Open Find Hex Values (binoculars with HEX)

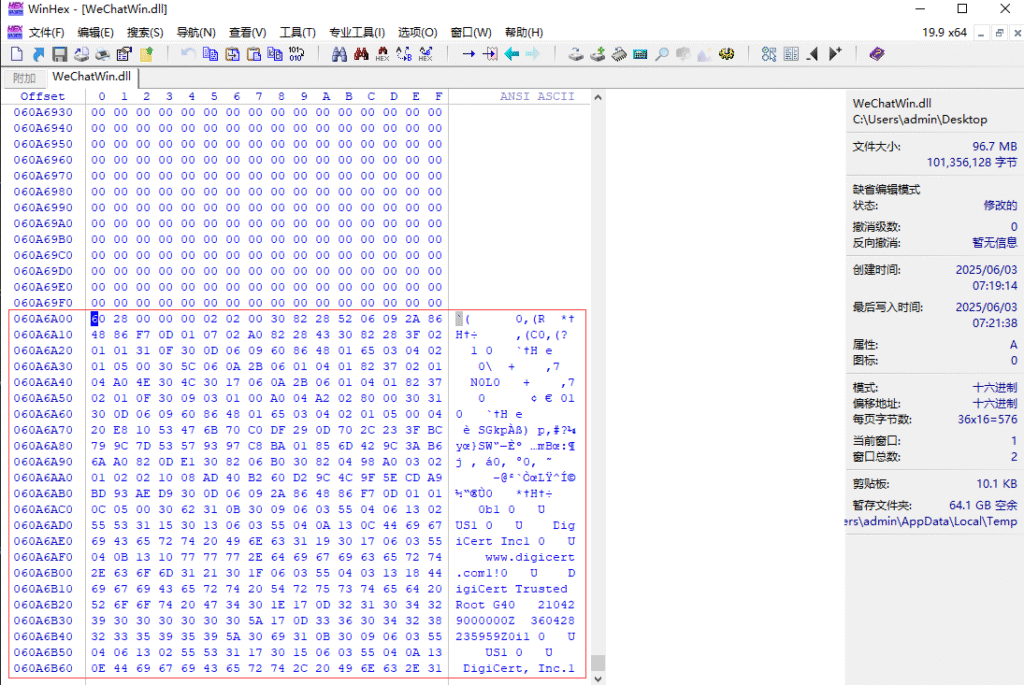tap(383, 54)
